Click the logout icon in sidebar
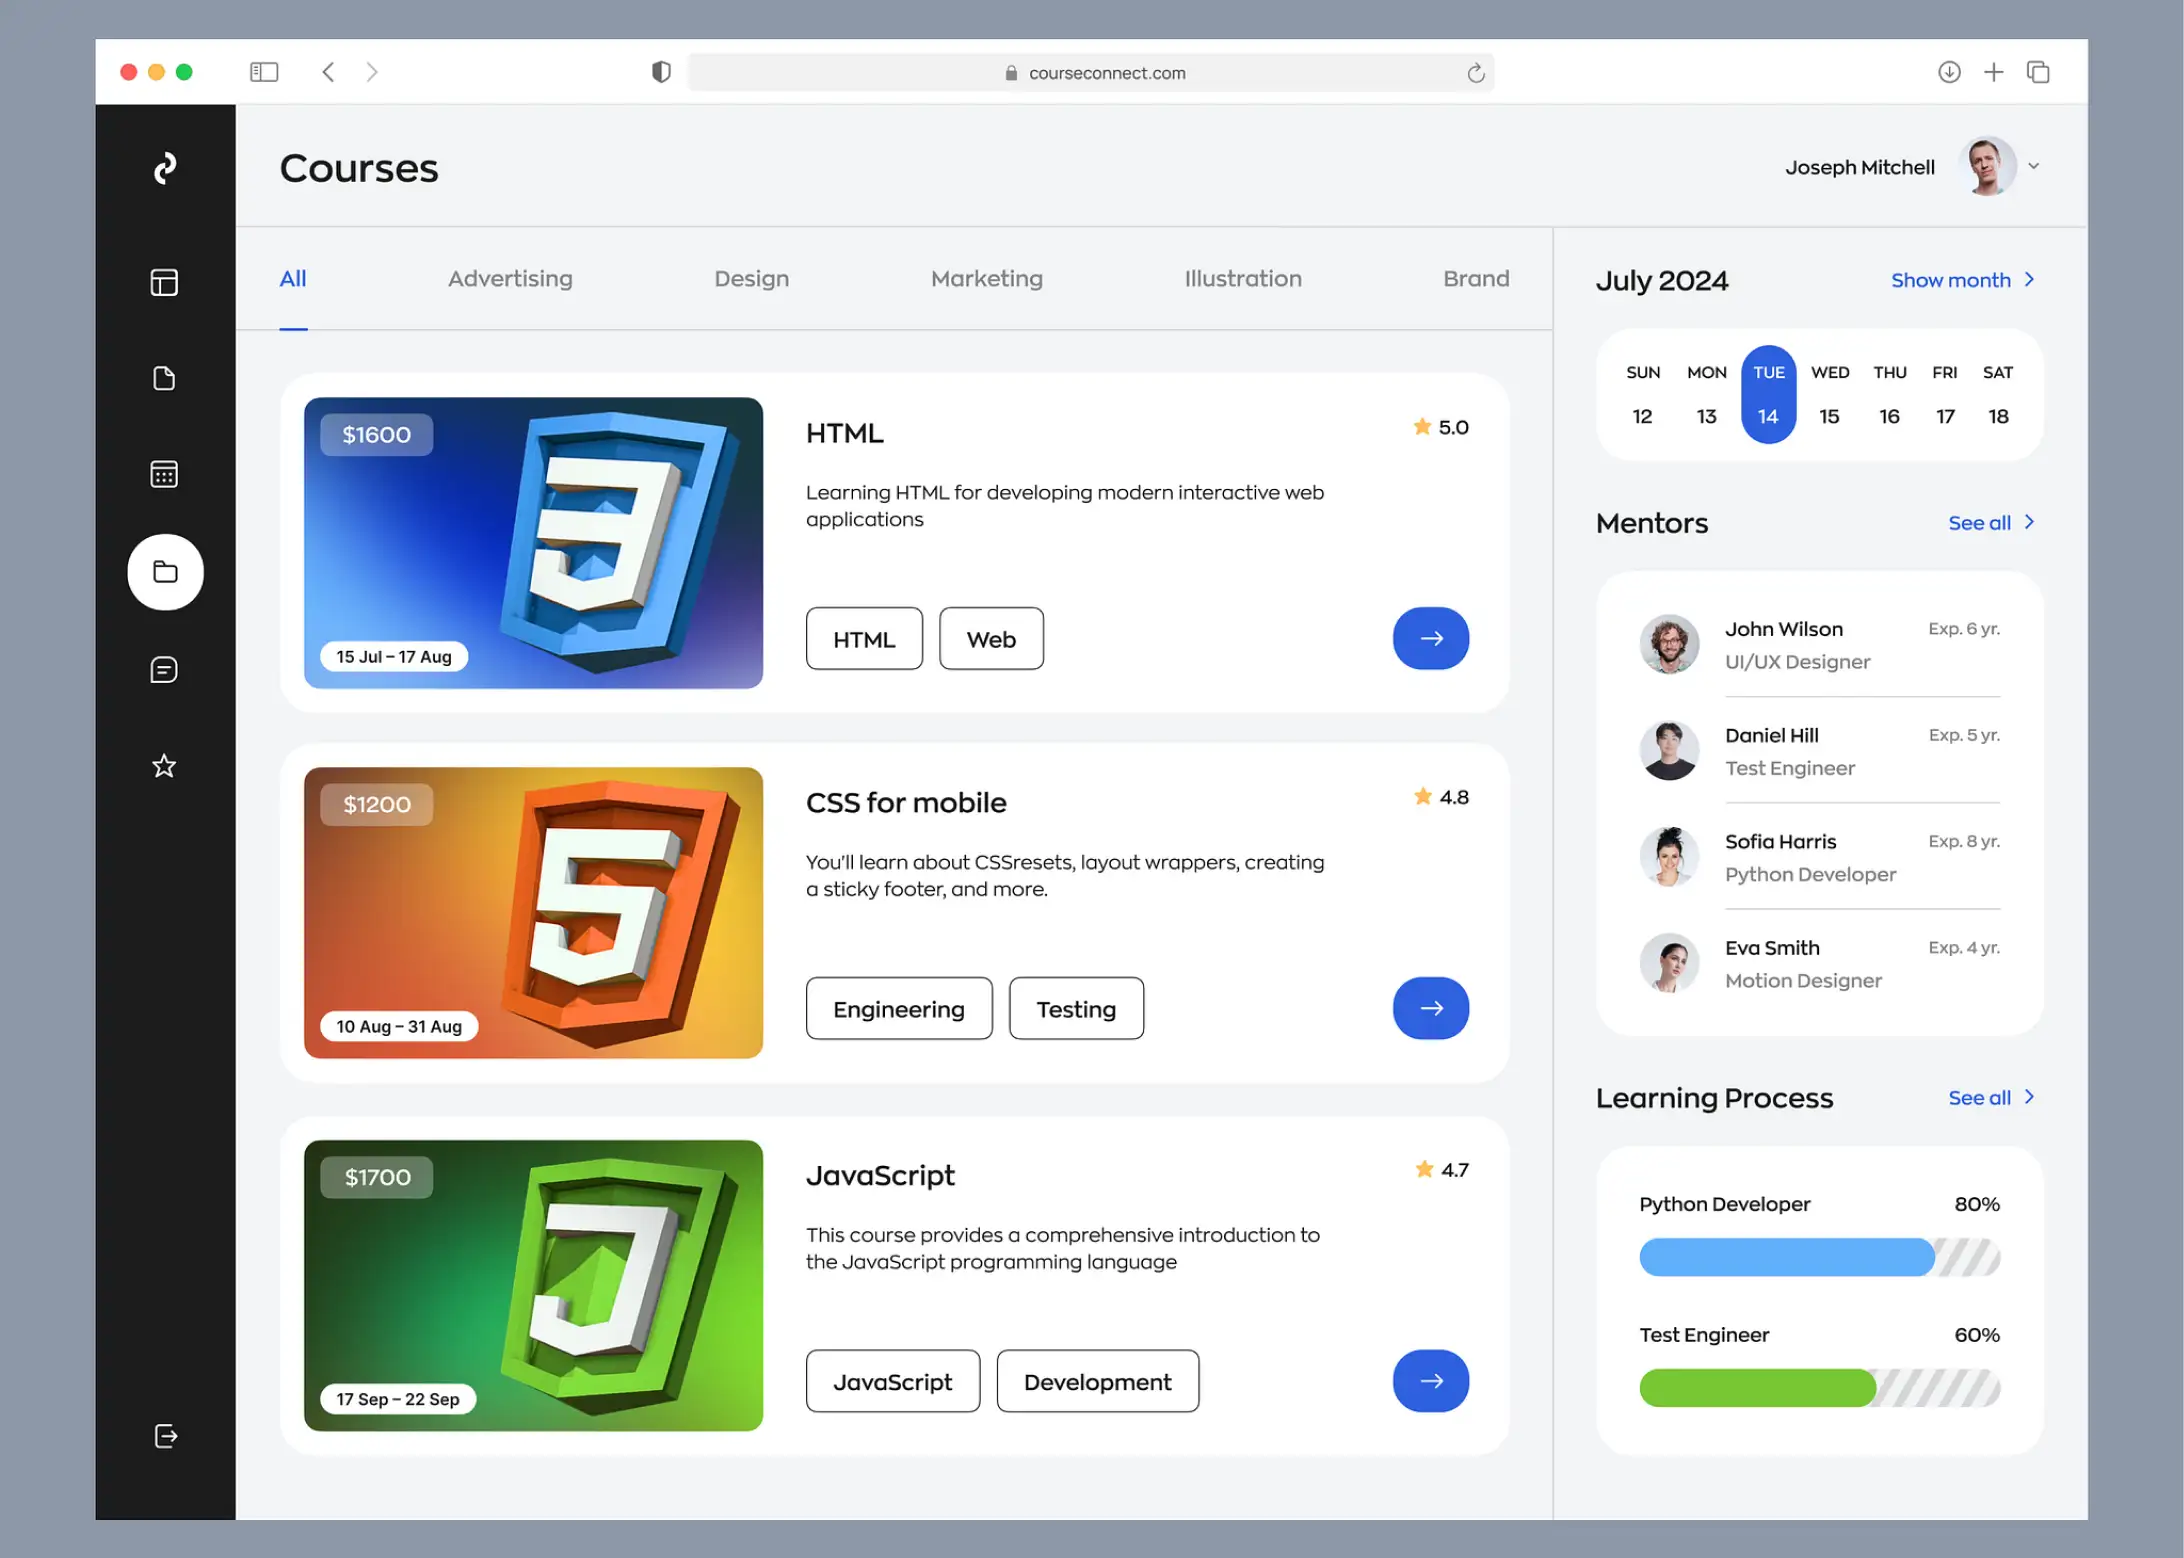2184x1558 pixels. [166, 1436]
